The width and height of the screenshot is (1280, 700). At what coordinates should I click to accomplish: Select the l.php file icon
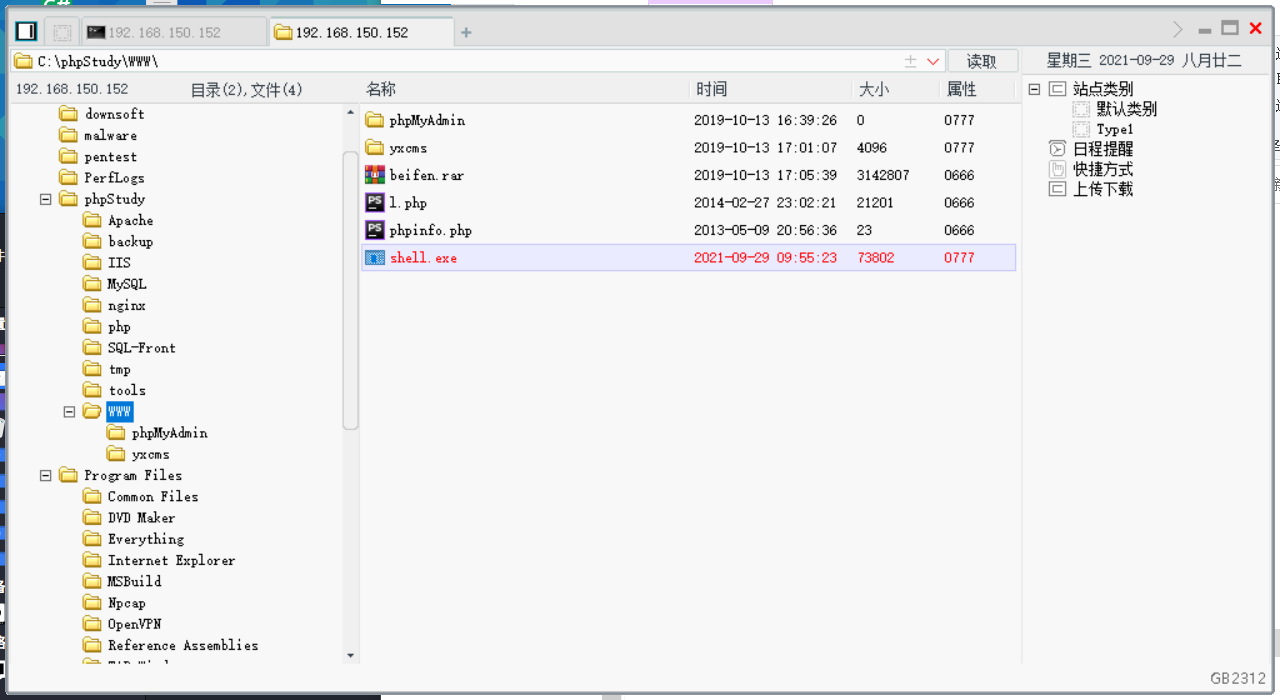(375, 202)
